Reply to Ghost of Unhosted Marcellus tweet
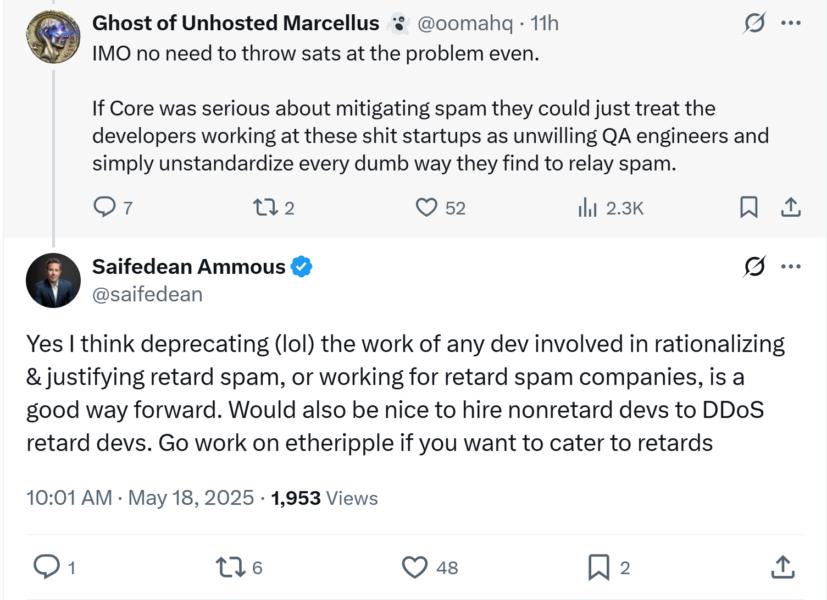The height and width of the screenshot is (600, 827). pyautogui.click(x=105, y=207)
